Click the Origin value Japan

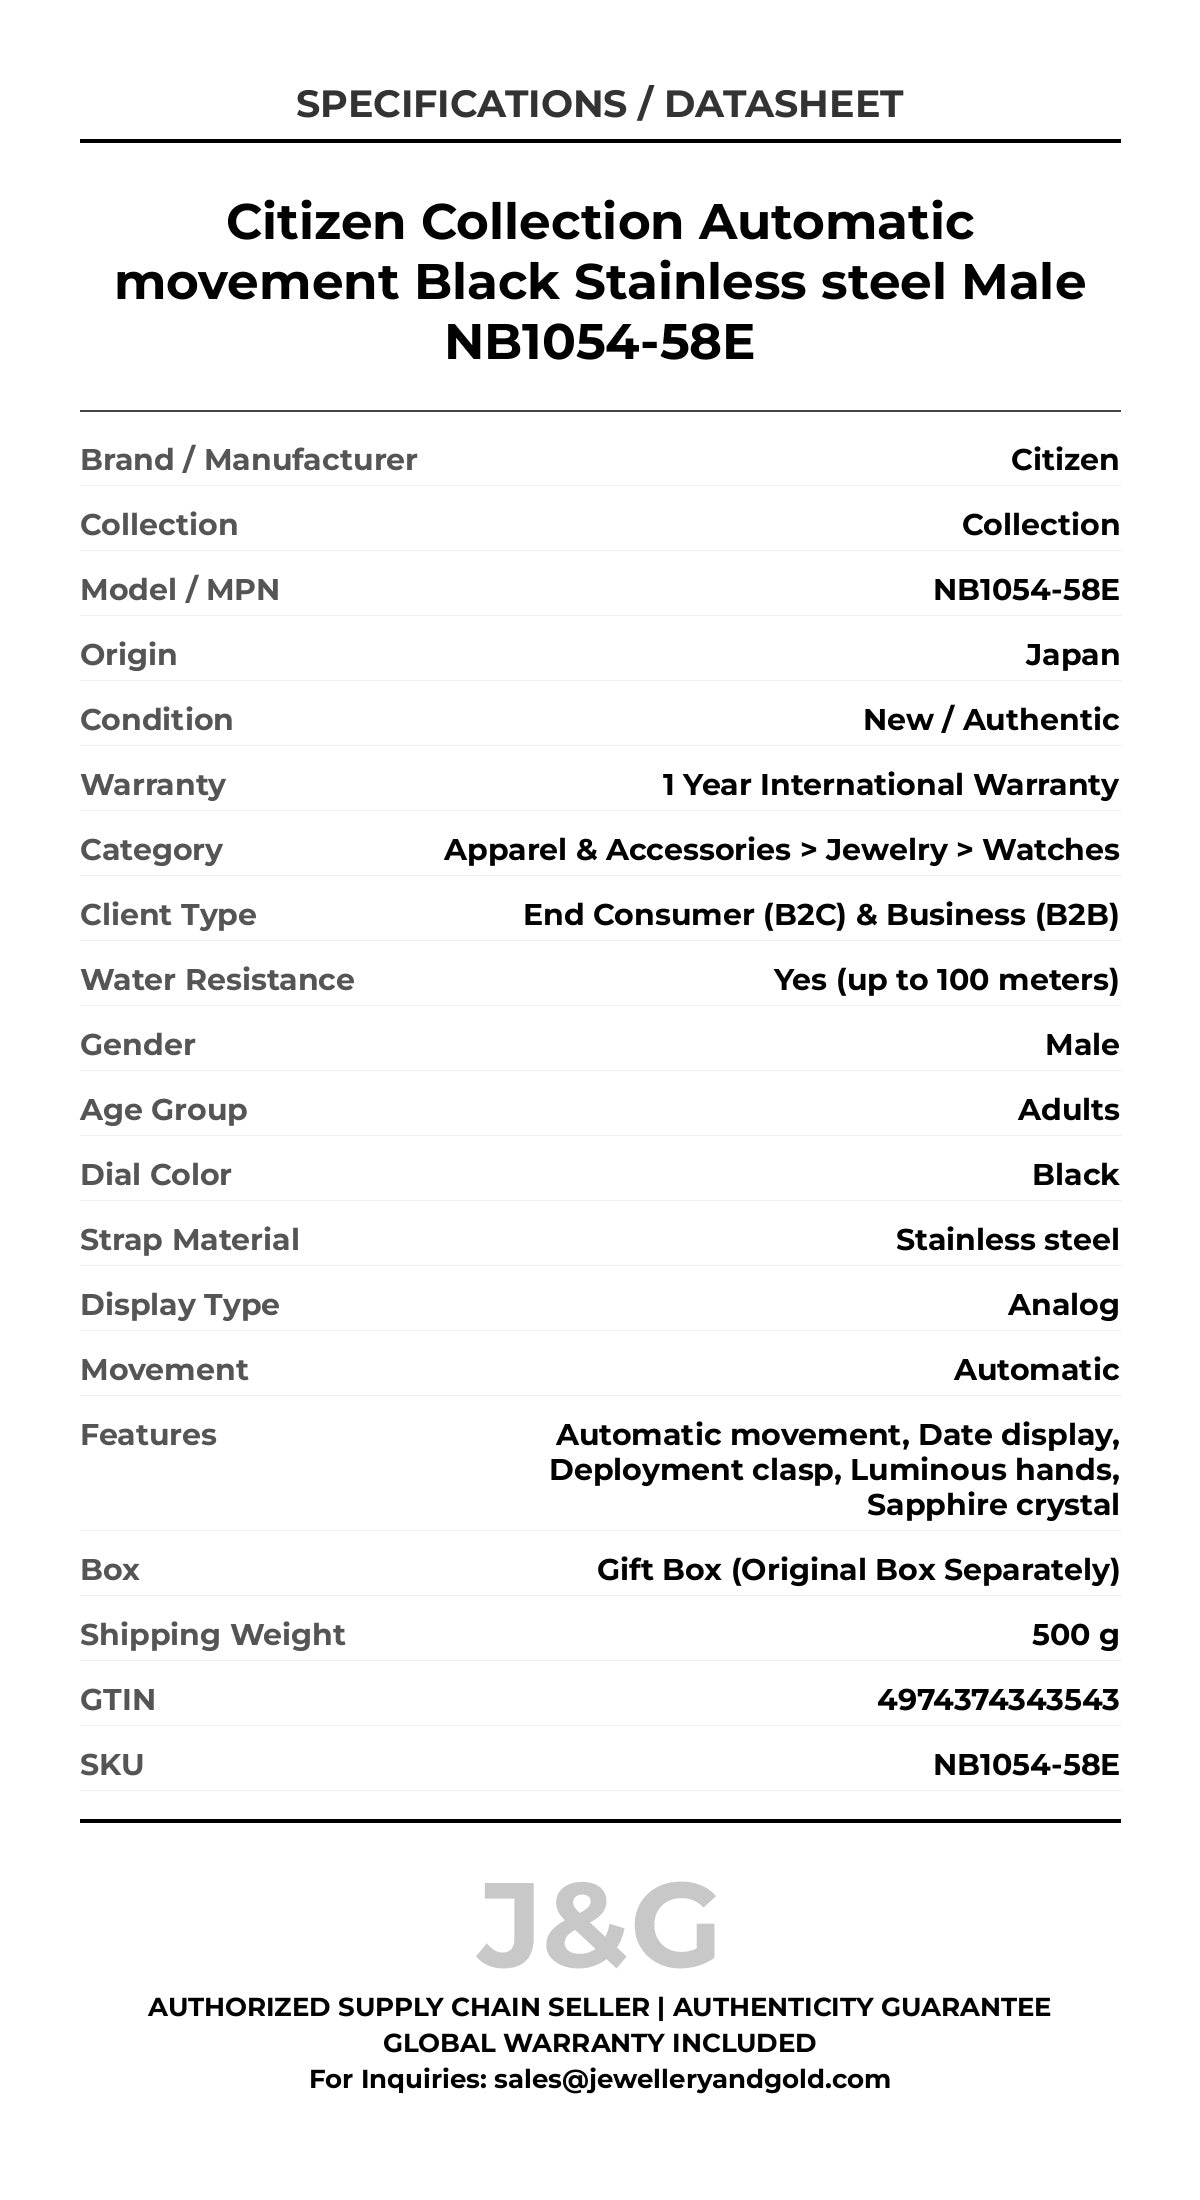pos(1072,655)
